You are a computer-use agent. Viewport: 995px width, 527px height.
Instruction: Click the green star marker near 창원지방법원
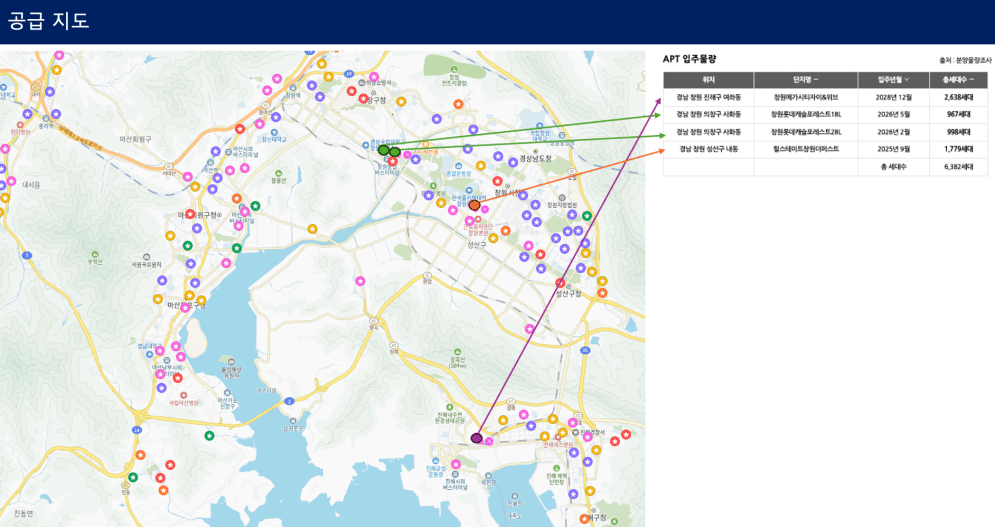[586, 216]
